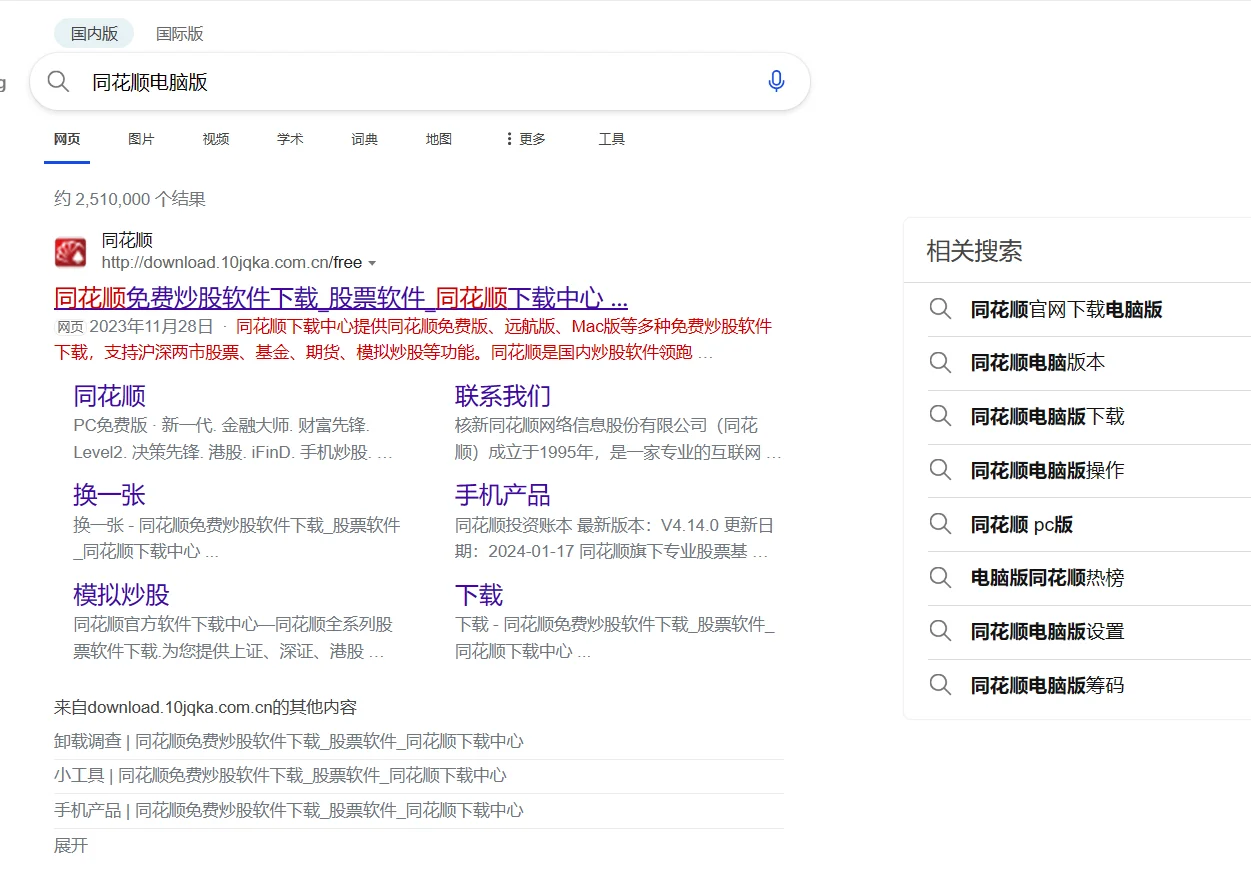
Task: Click 展开 to expand more site results
Action: [x=72, y=845]
